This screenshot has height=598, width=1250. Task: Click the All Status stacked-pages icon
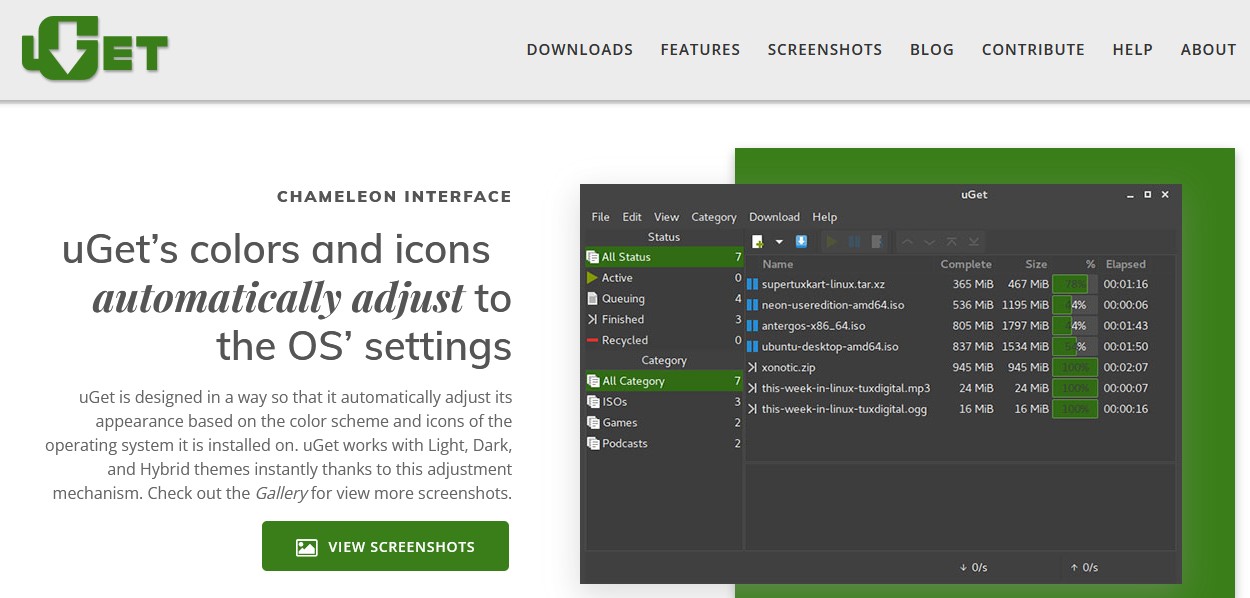pyautogui.click(x=593, y=257)
